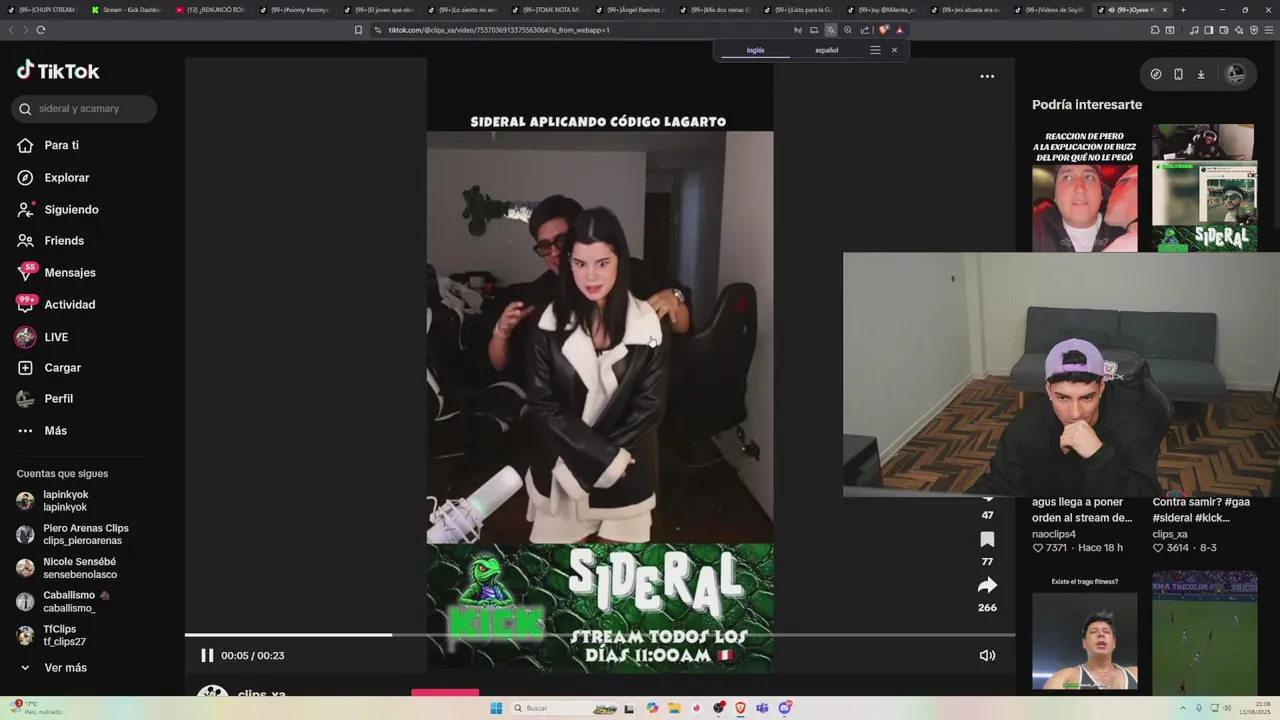Close the translate popup
Image resolution: width=1280 pixels, height=720 pixels.
(894, 50)
